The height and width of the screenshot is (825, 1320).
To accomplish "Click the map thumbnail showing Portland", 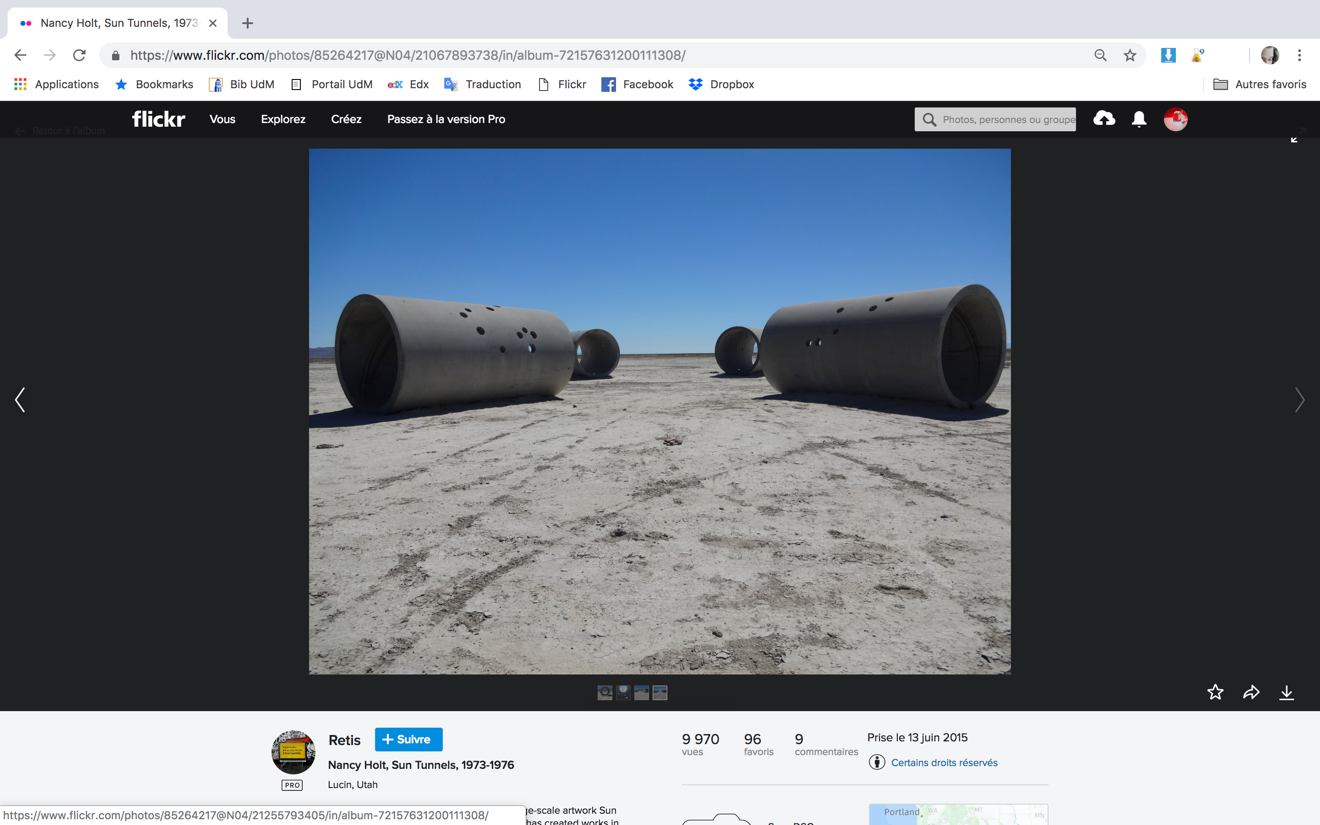I will [958, 814].
